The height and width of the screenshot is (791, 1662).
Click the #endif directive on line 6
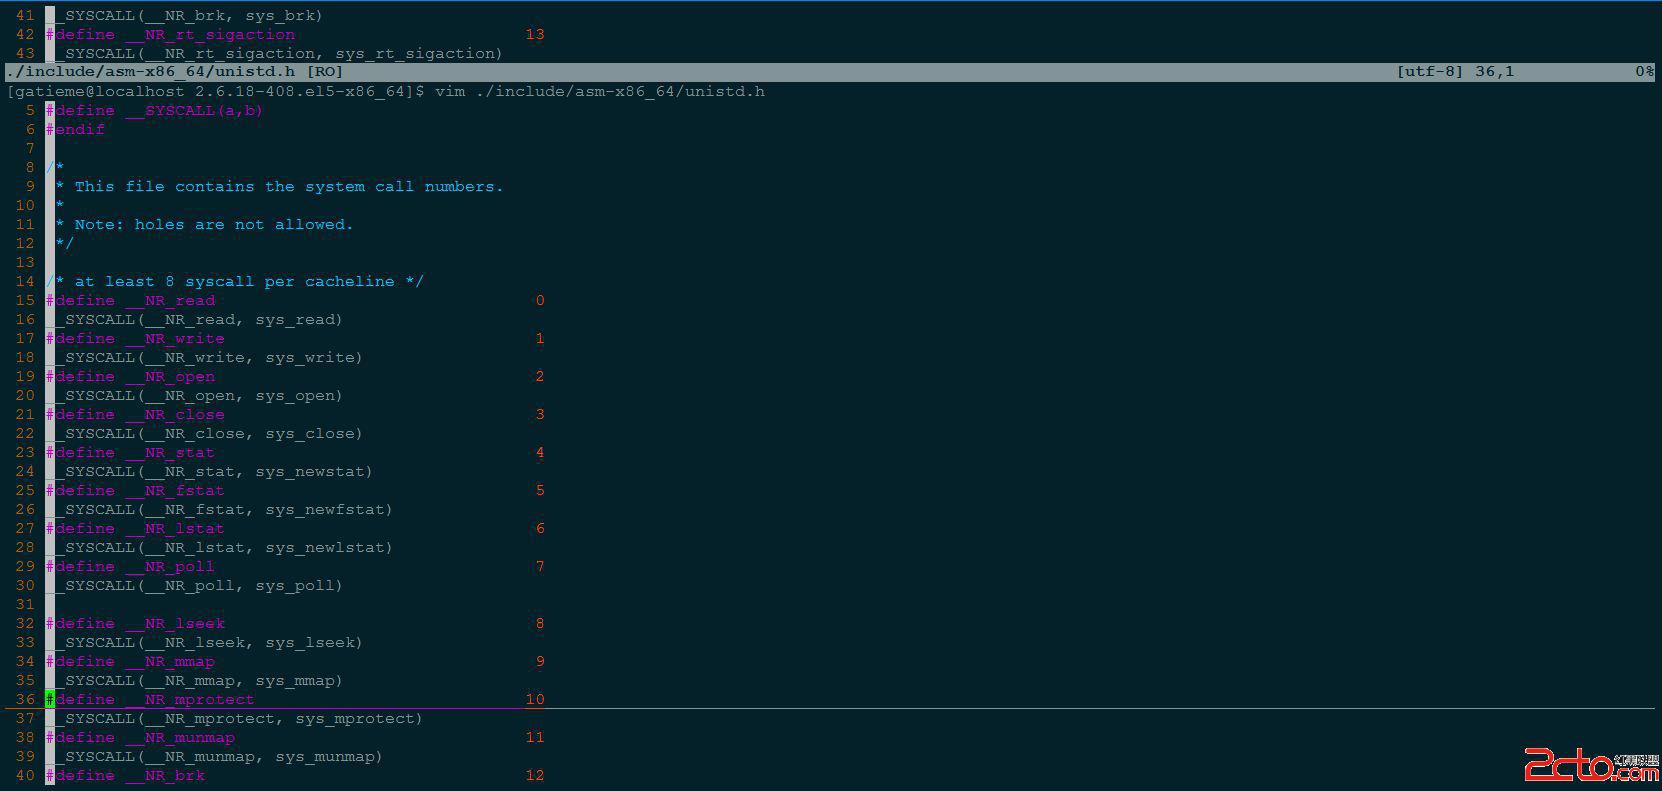(x=78, y=129)
